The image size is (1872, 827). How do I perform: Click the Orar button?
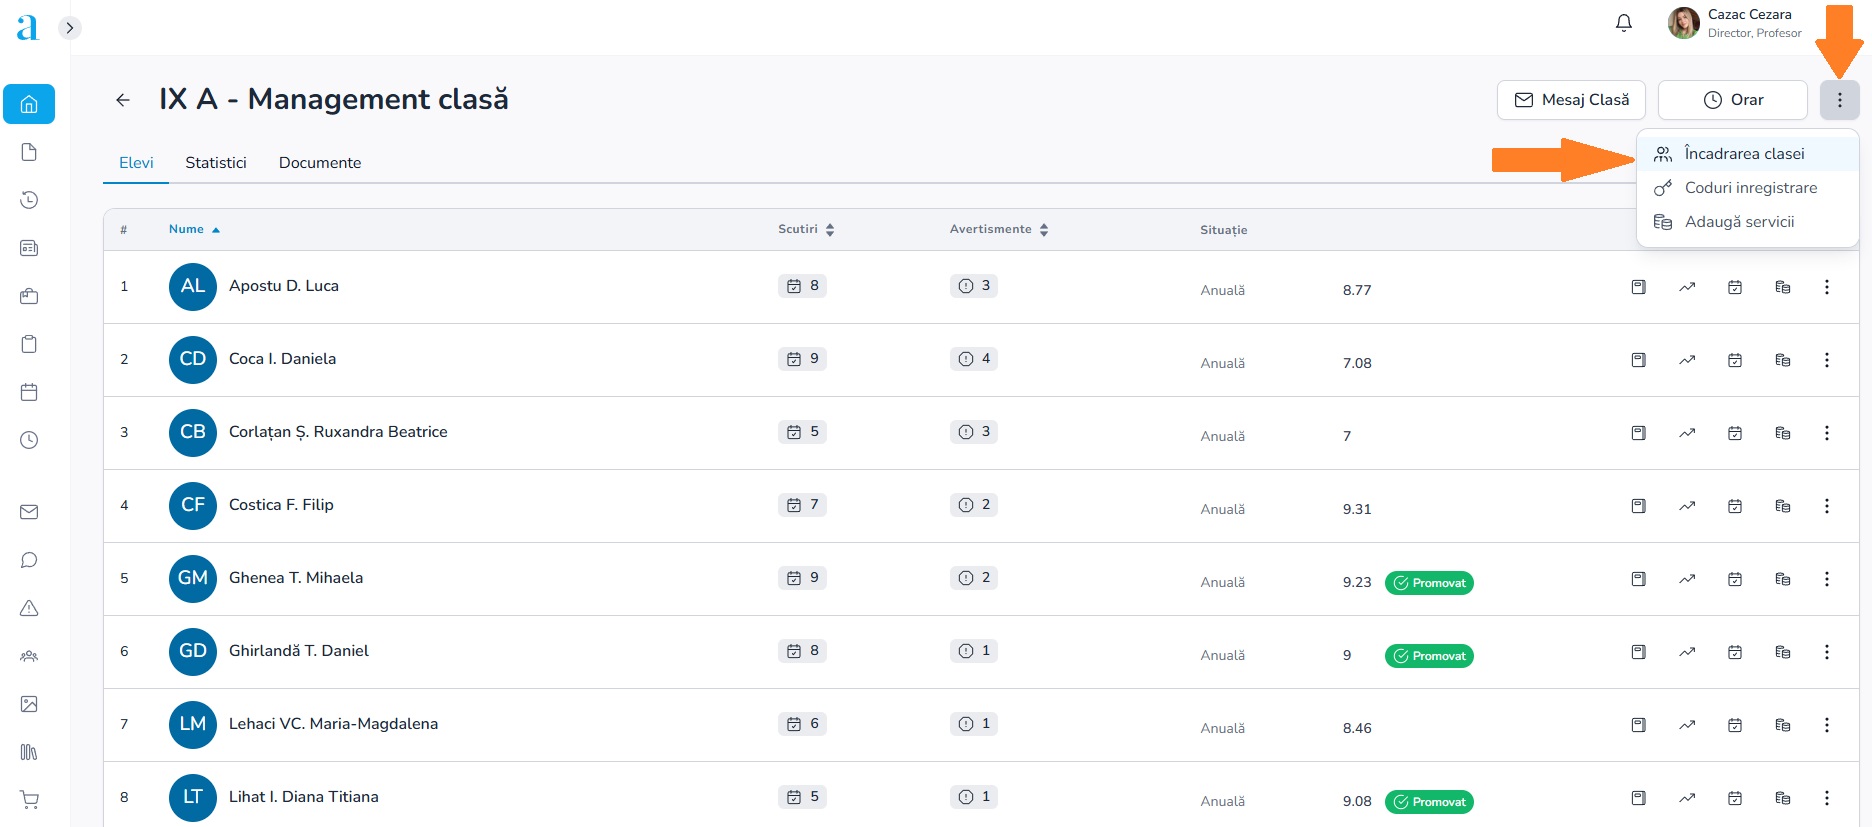click(1732, 100)
